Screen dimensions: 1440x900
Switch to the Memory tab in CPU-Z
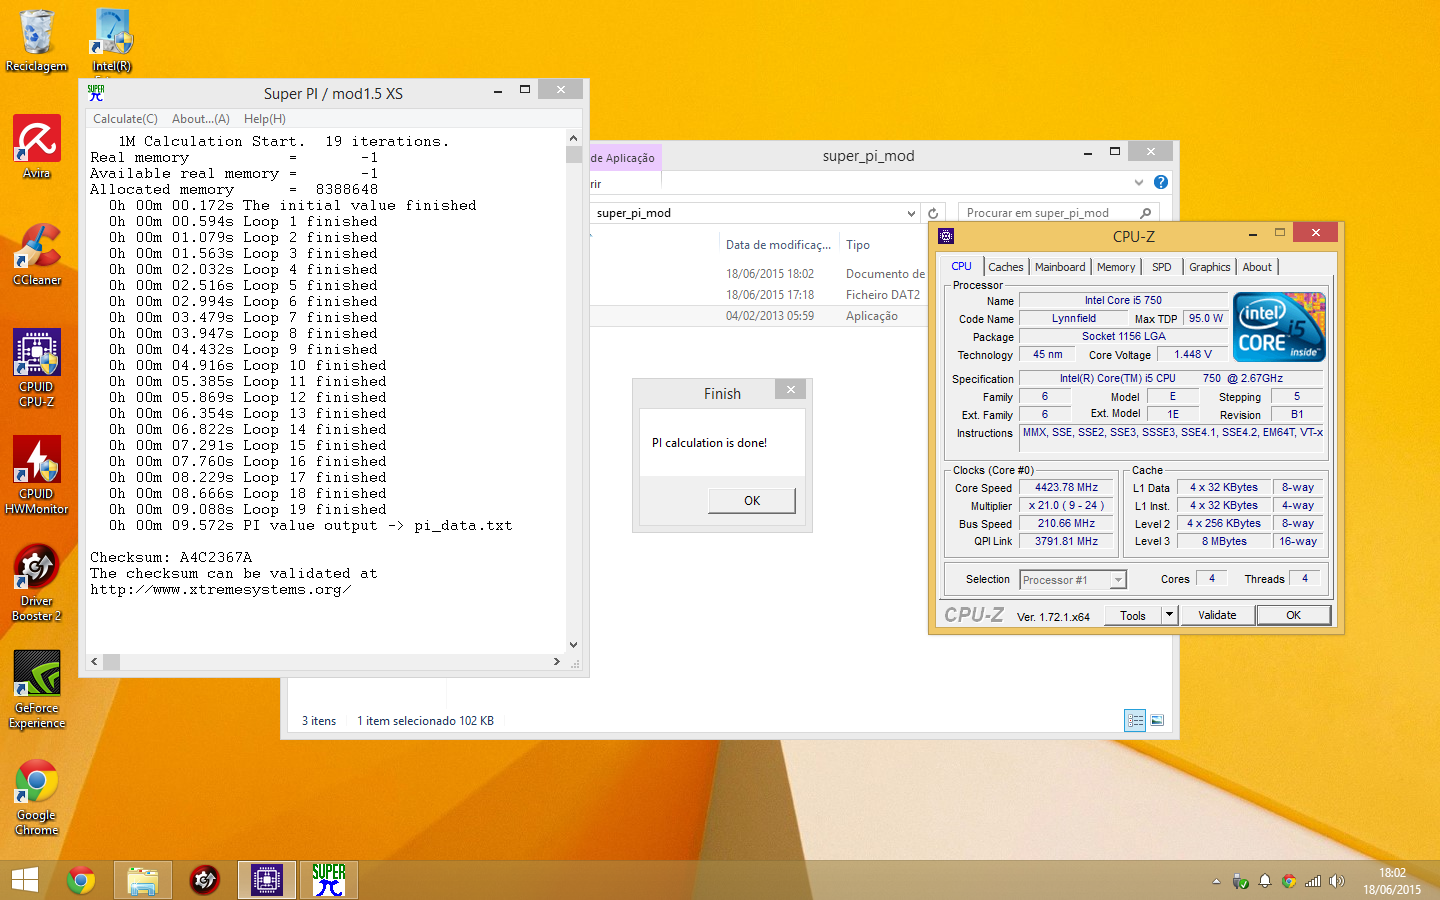point(1116,267)
